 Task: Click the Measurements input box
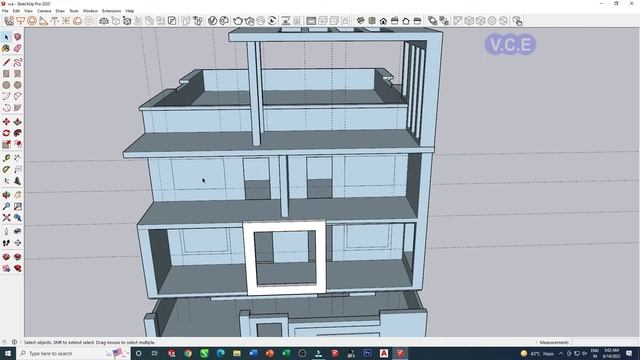point(604,342)
